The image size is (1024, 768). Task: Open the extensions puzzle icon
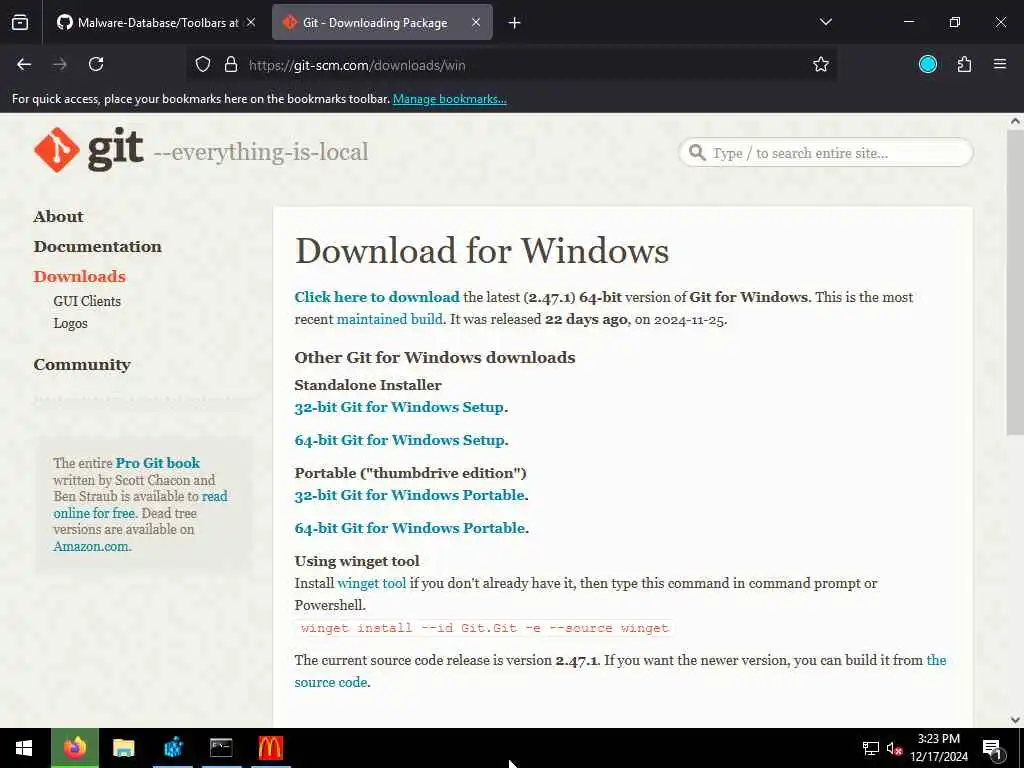(x=964, y=64)
